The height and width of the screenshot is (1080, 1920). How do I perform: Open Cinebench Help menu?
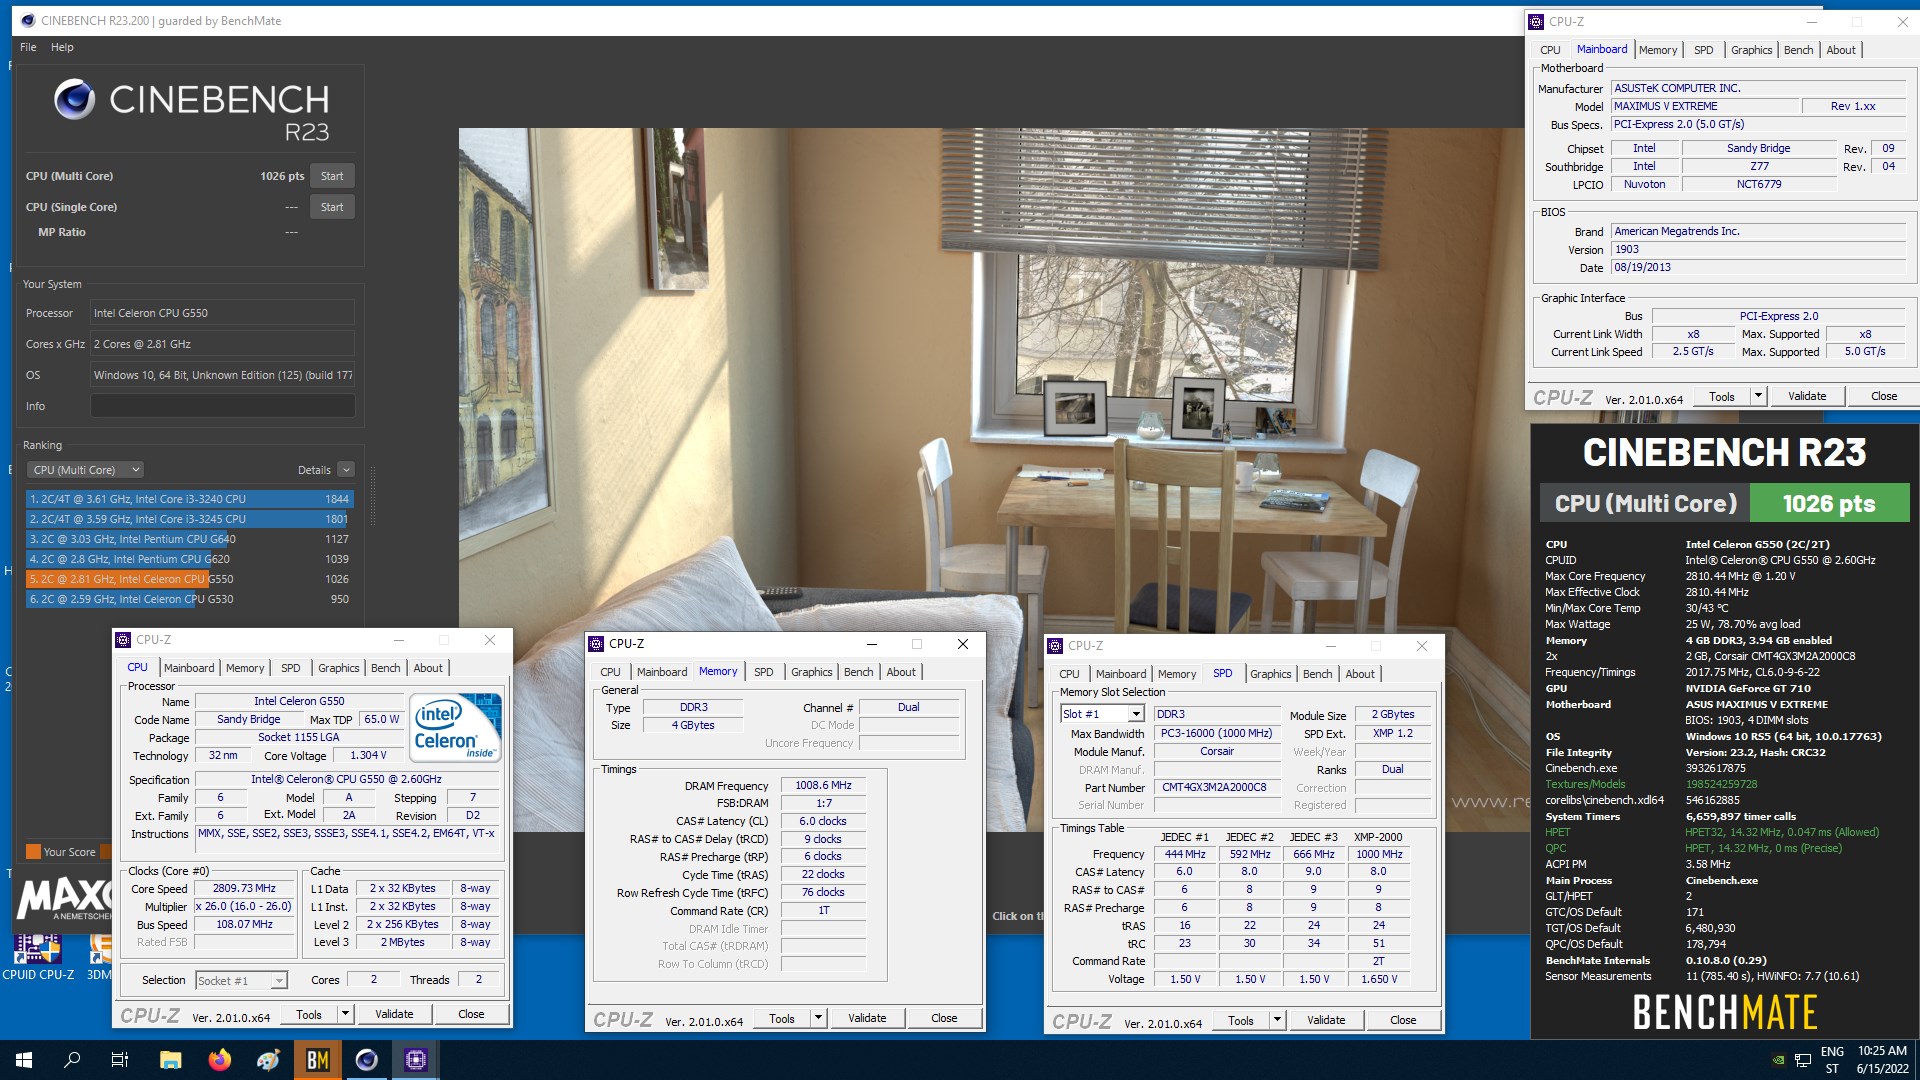click(62, 47)
